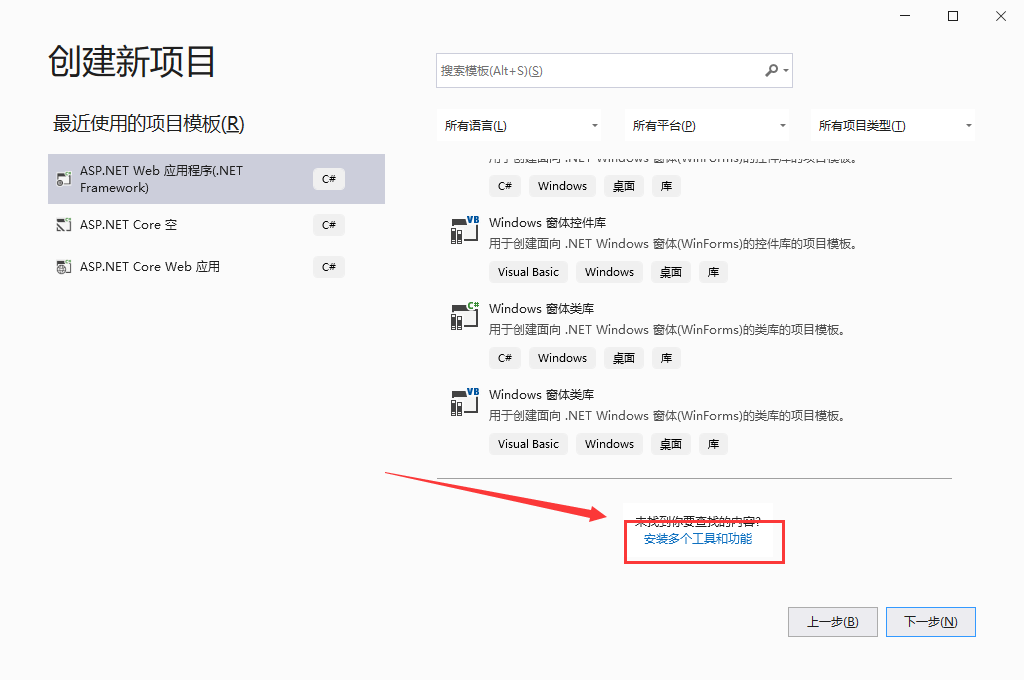
Task: Click the C# tag in the partially hidden top template
Action: point(505,186)
